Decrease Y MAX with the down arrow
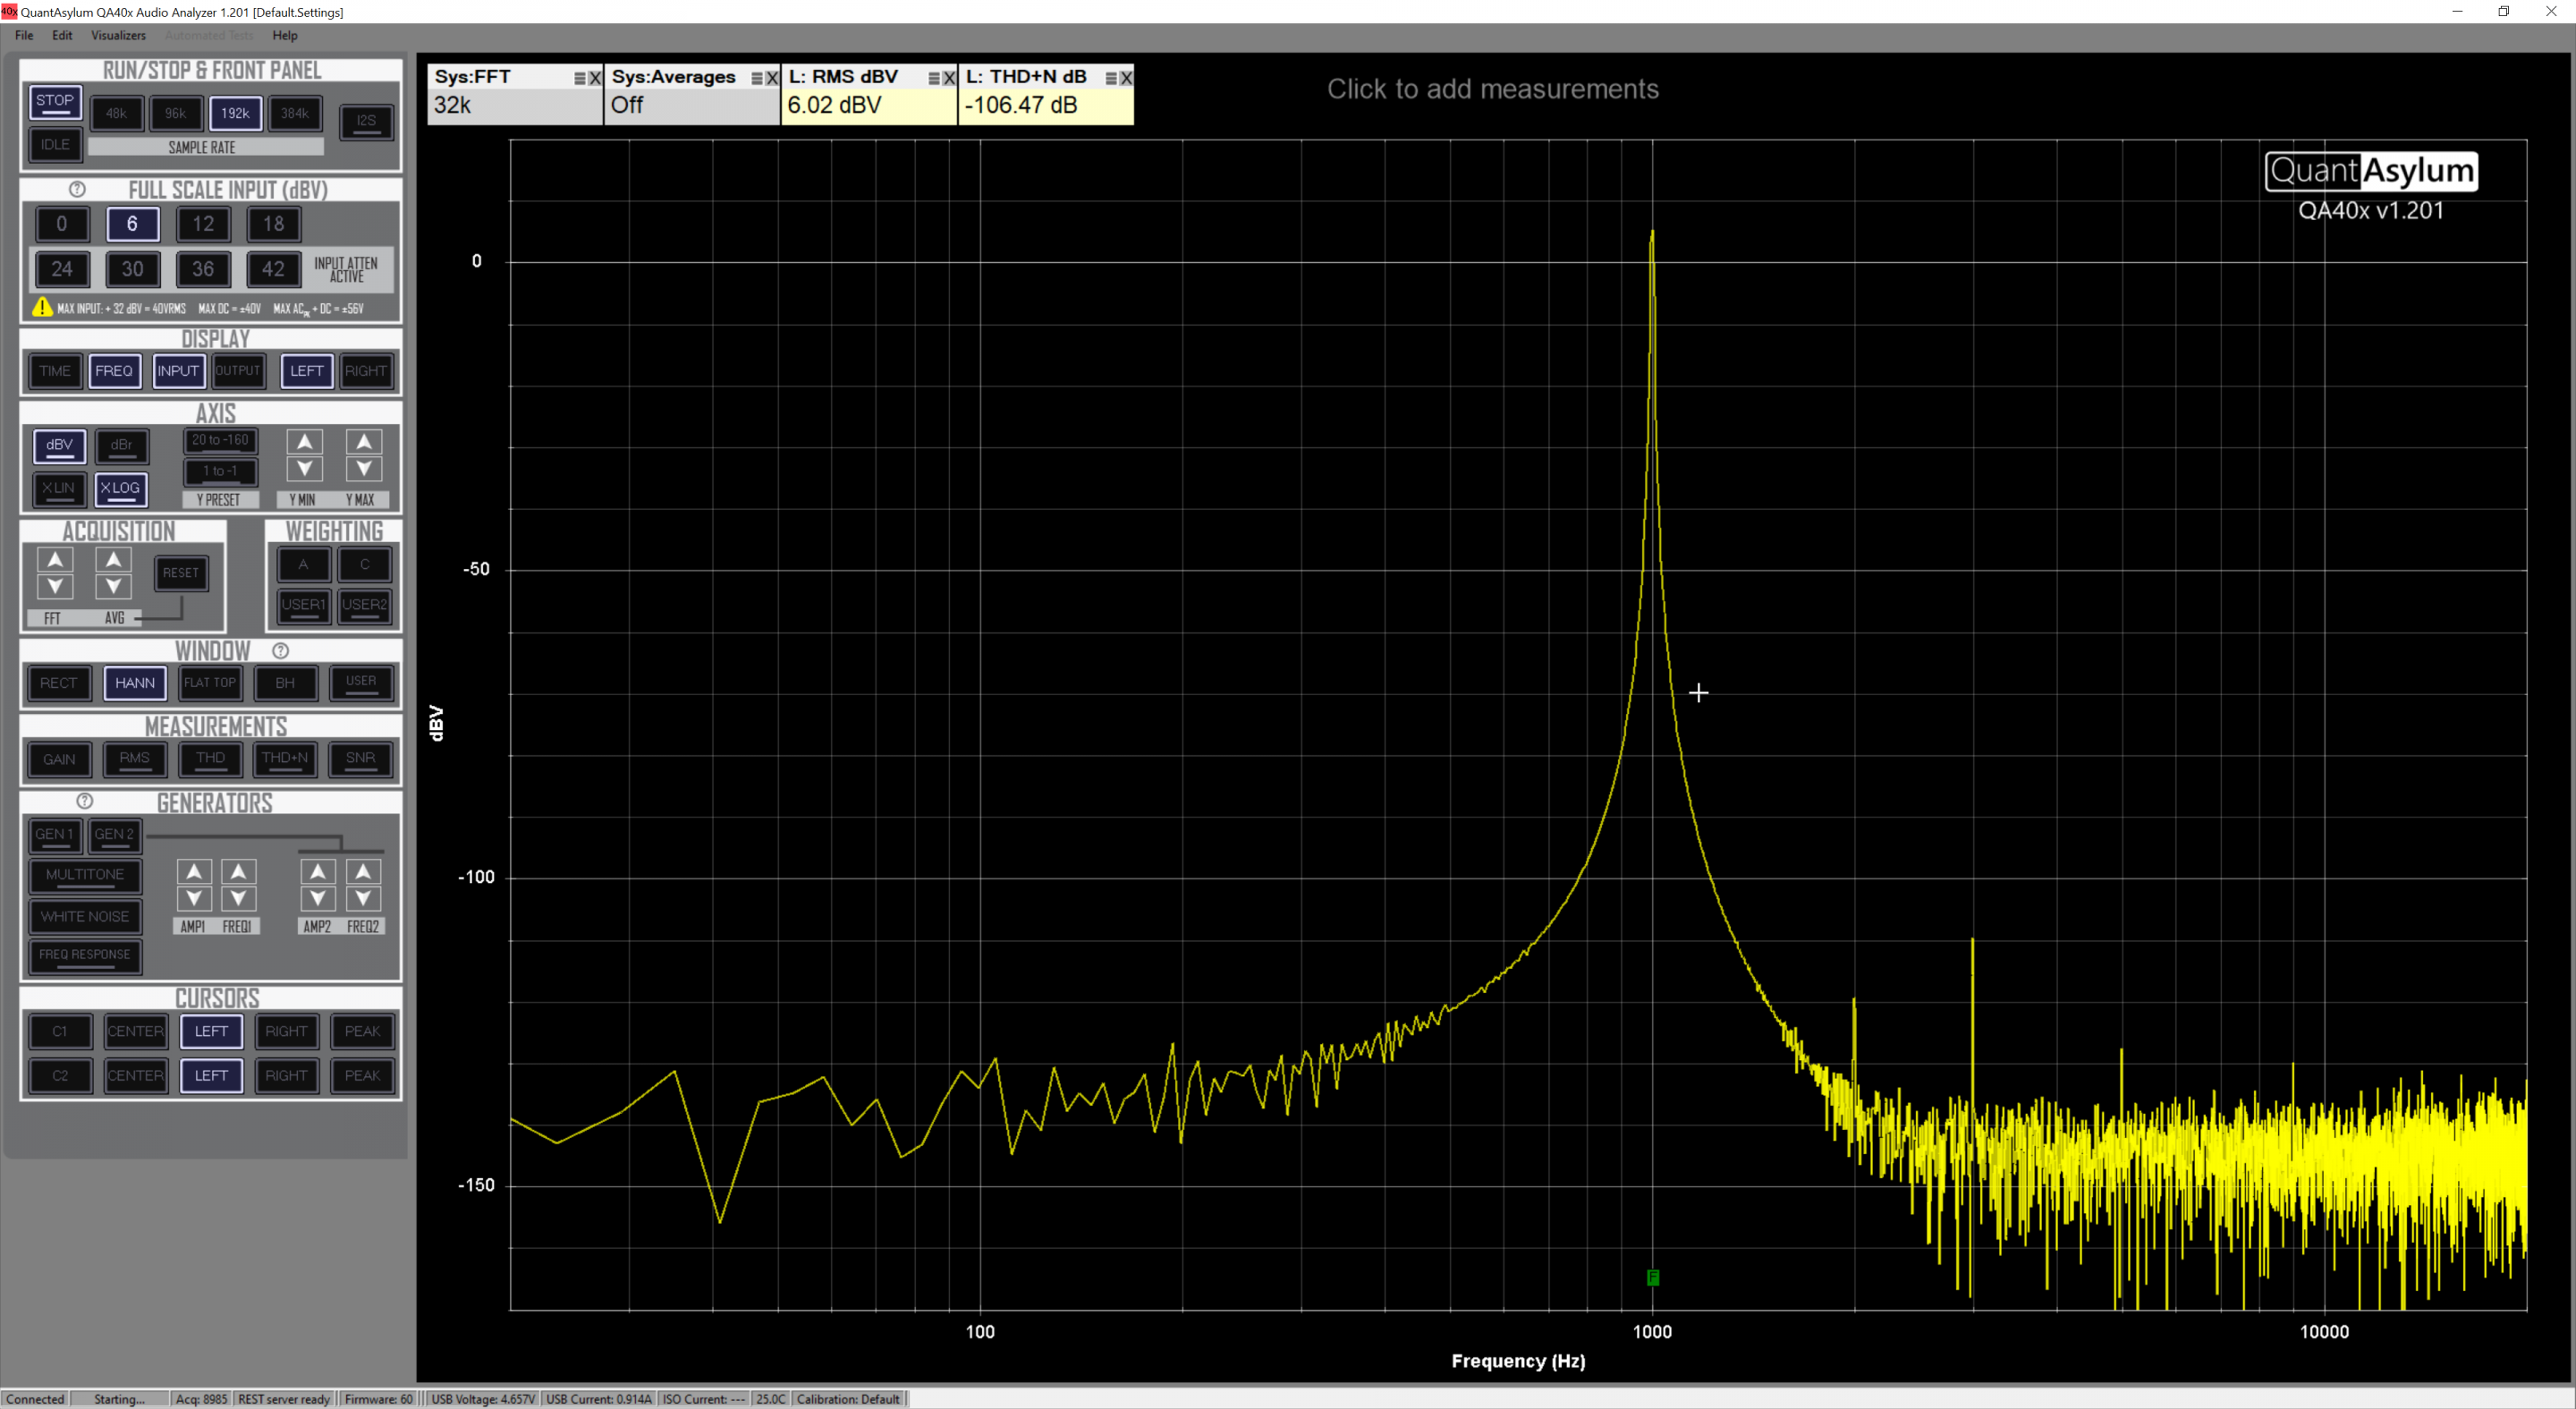2576x1409 pixels. pos(364,468)
